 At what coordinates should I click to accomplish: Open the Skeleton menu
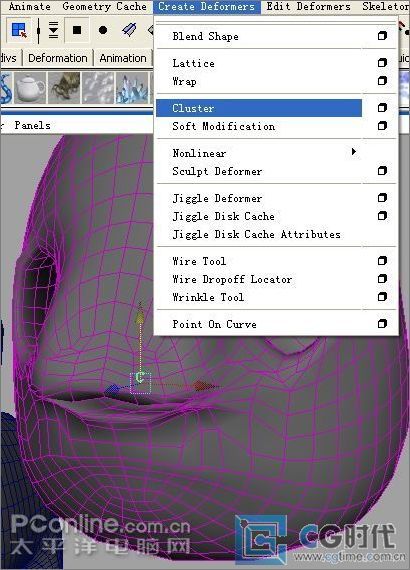point(386,7)
